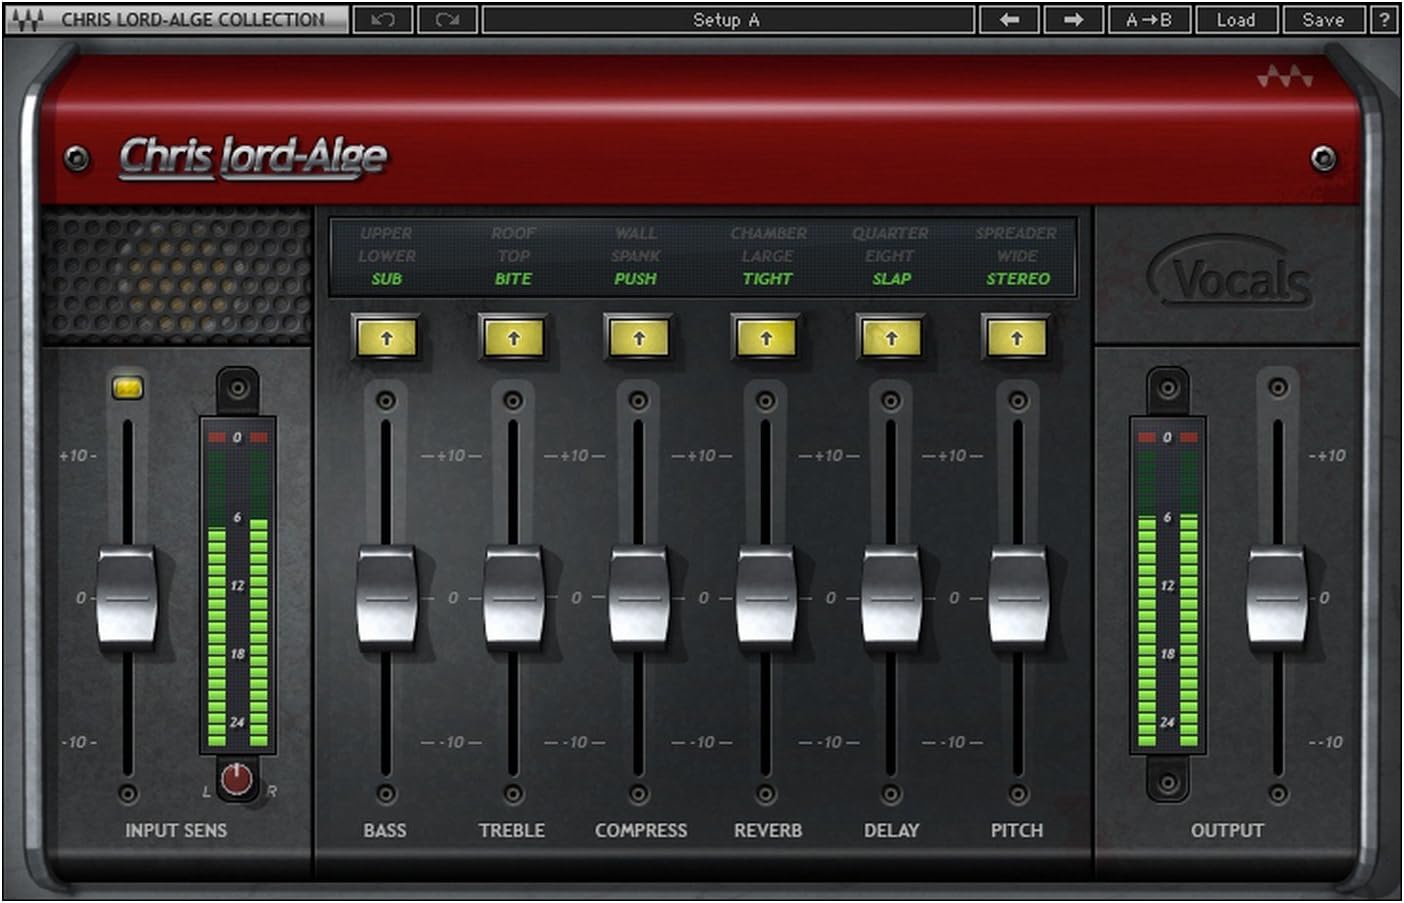The width and height of the screenshot is (1404, 903).
Task: Click the left preset arrow icon
Action: pos(1010,19)
